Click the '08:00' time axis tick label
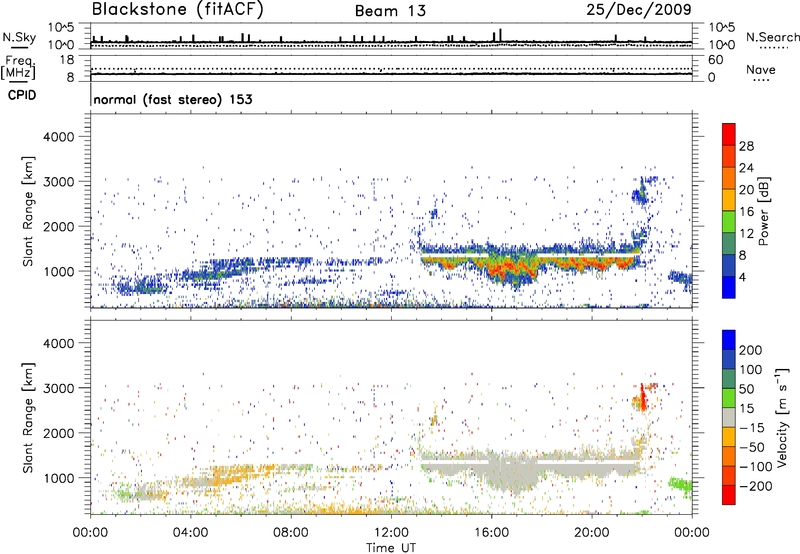Image resolution: width=800 pixels, height=554 pixels. (x=291, y=533)
